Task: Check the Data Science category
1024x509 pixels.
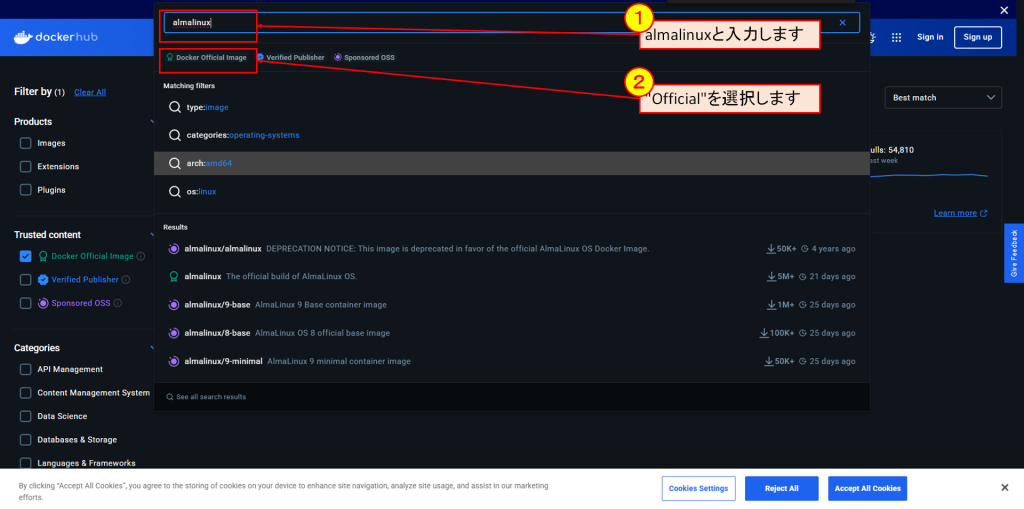Action: 25,416
